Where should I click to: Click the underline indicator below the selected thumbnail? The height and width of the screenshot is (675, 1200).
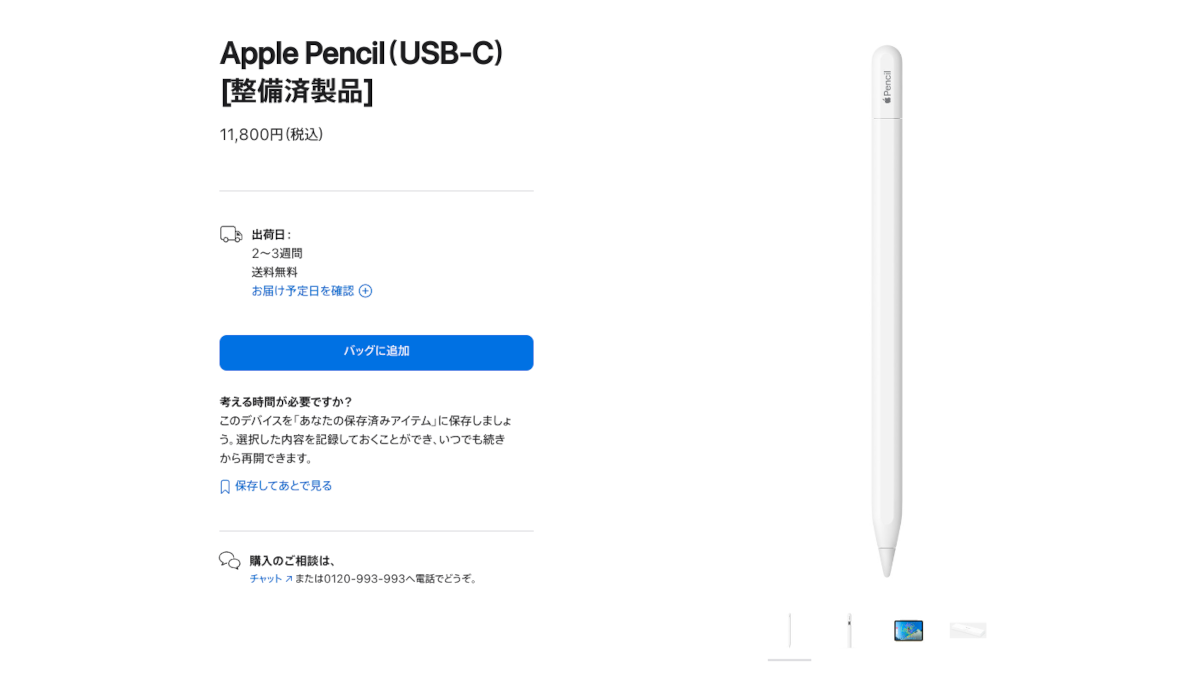(x=789, y=661)
